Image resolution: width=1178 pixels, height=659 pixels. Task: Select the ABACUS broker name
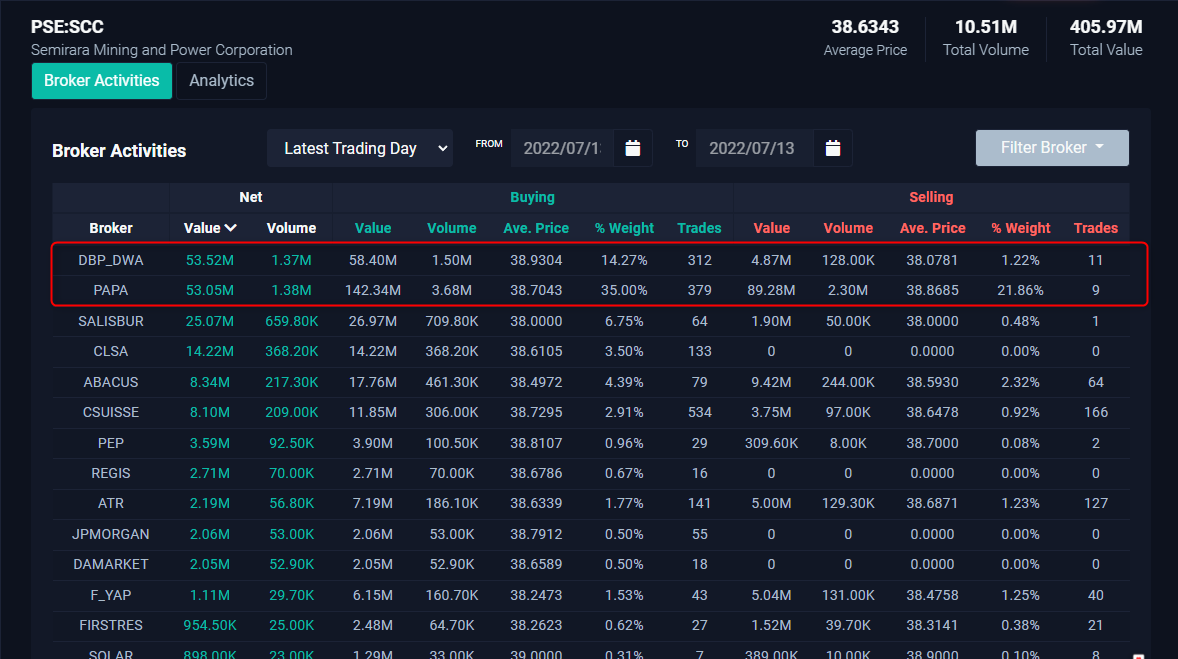(x=110, y=382)
